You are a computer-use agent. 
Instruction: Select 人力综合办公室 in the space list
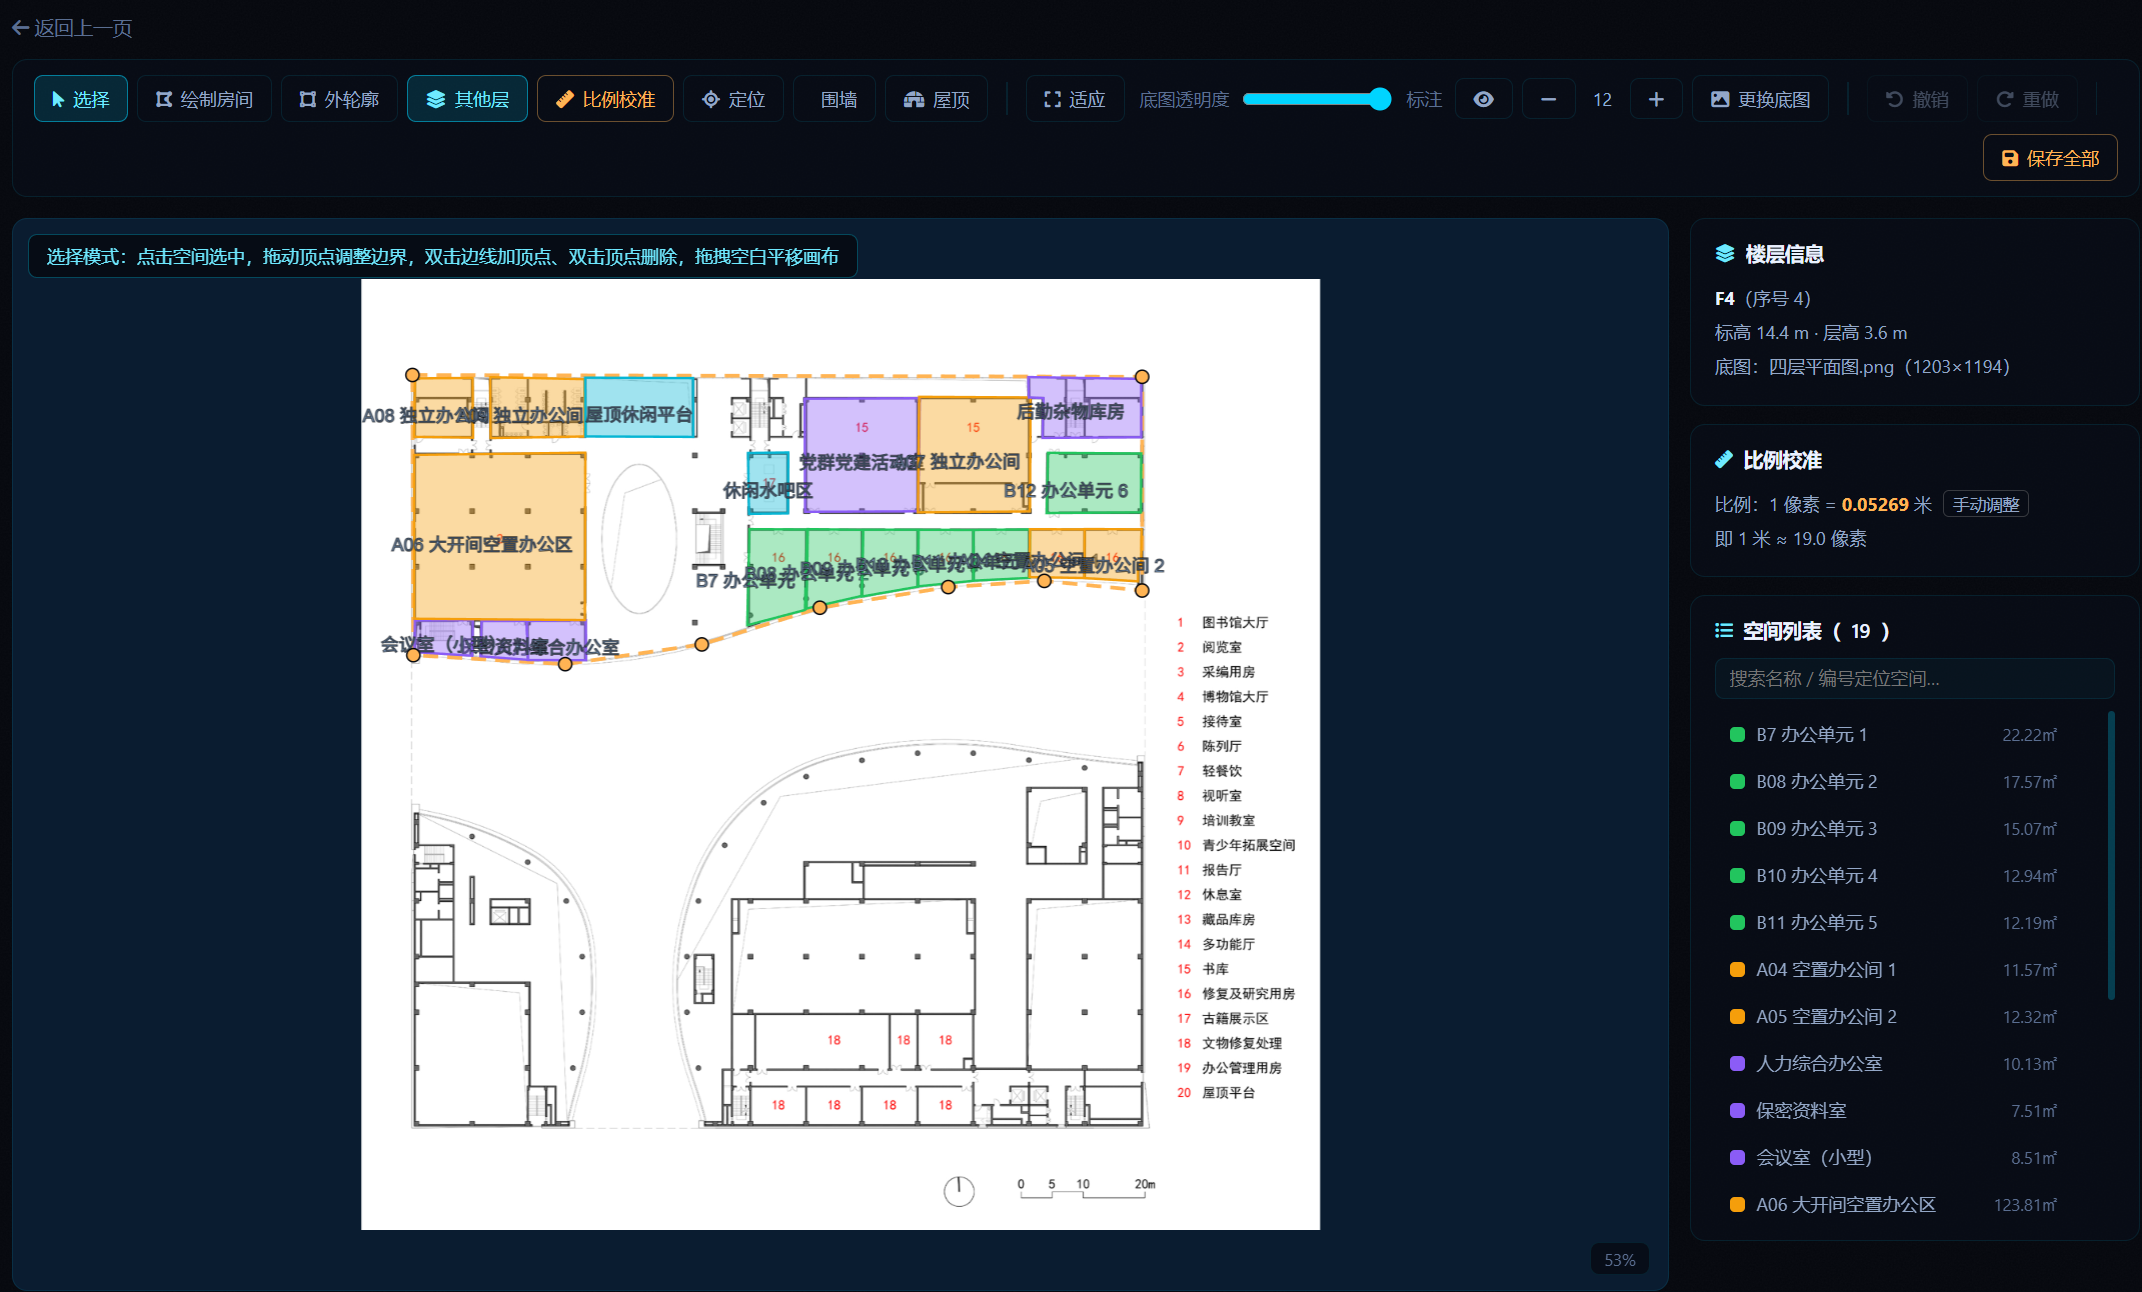tap(1893, 1064)
